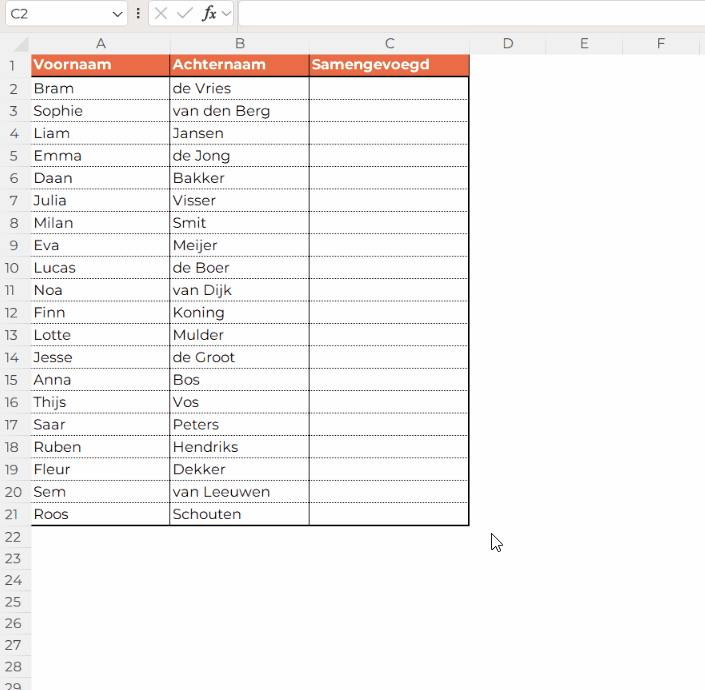
Task: Select the cell containing van Dijk
Action: click(x=240, y=290)
